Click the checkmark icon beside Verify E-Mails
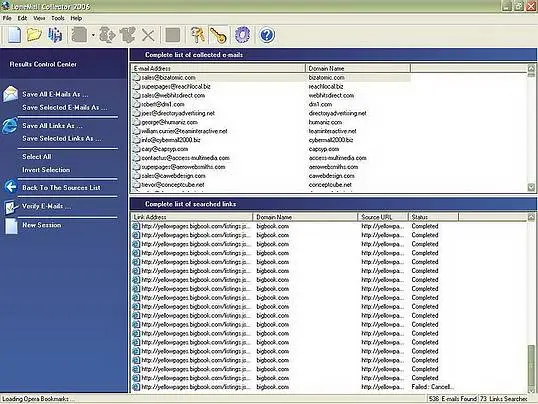 tap(10, 207)
